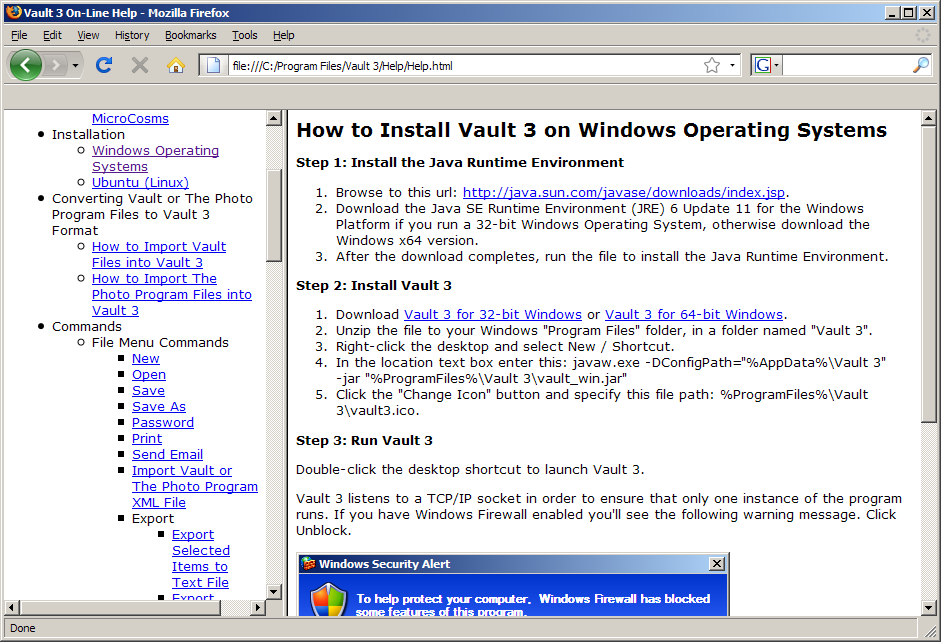Open the Save command help link
The image size is (941, 642).
[148, 391]
